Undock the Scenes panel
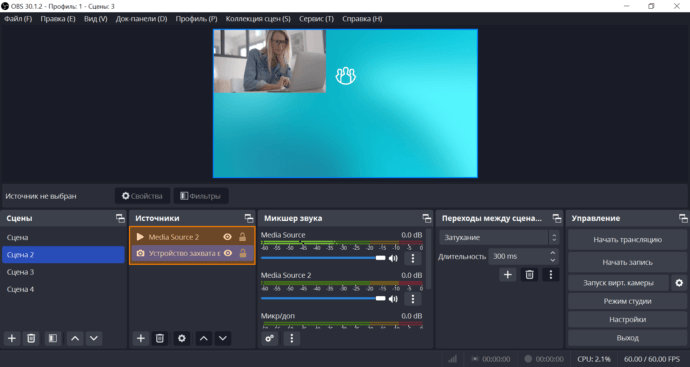Screen dimensions: 690x367 (120, 218)
